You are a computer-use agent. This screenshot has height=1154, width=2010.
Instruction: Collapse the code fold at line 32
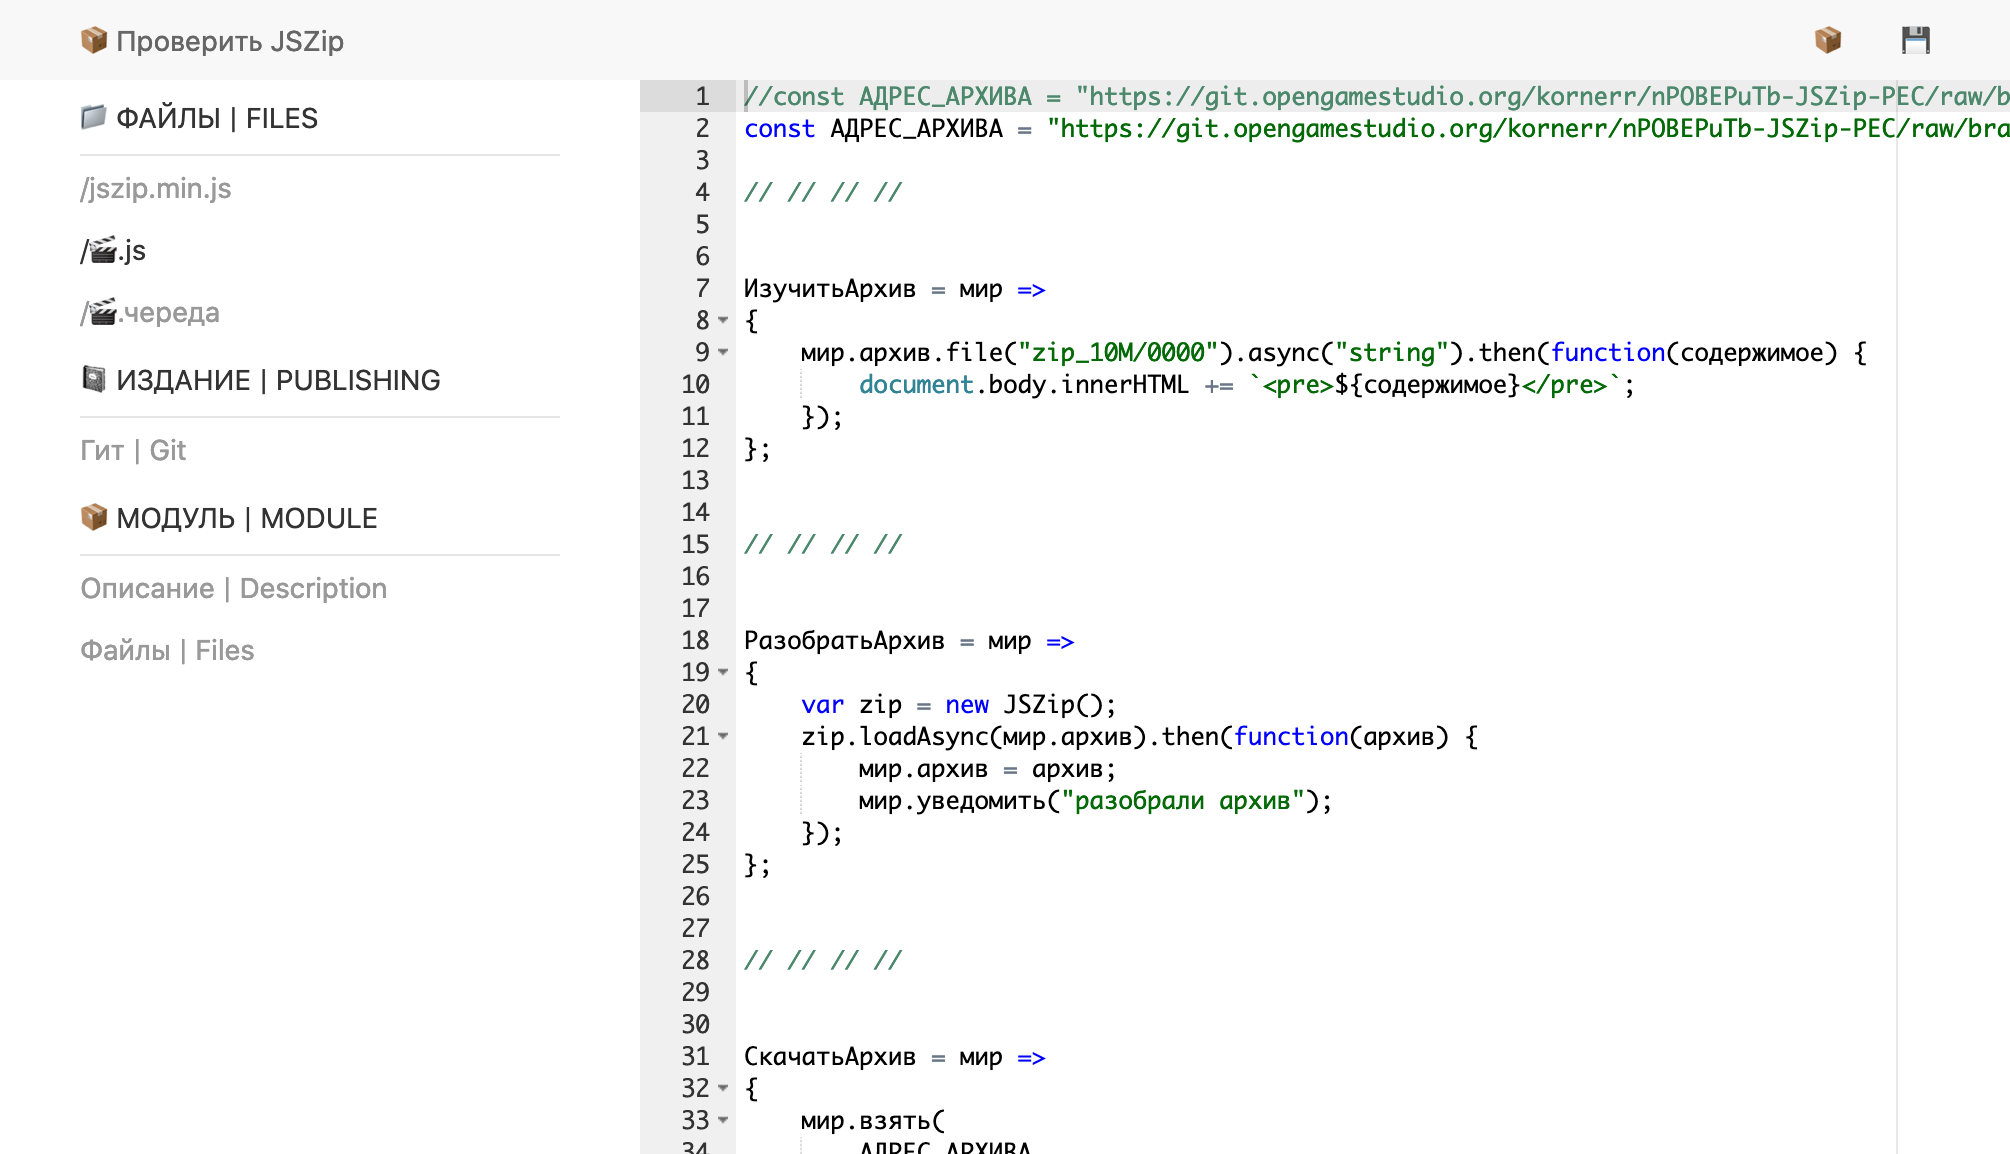pyautogui.click(x=723, y=1088)
